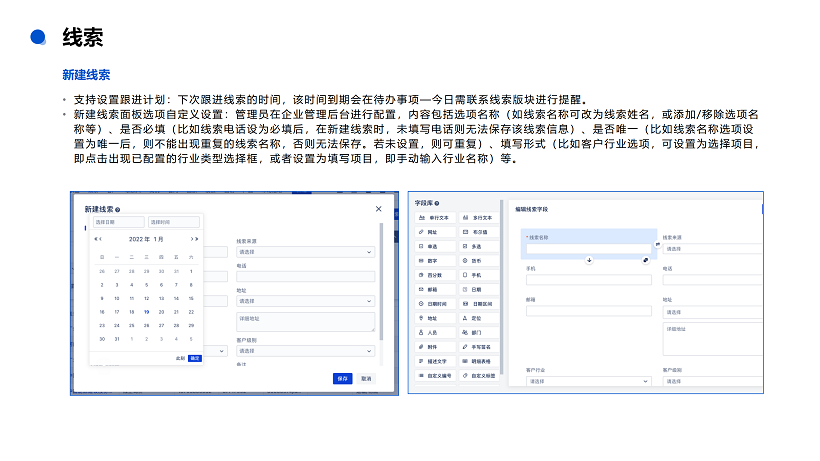Screen dimensions: 820x461
Task: Click 取消 button in 新建线索 dialog
Action: coord(367,378)
